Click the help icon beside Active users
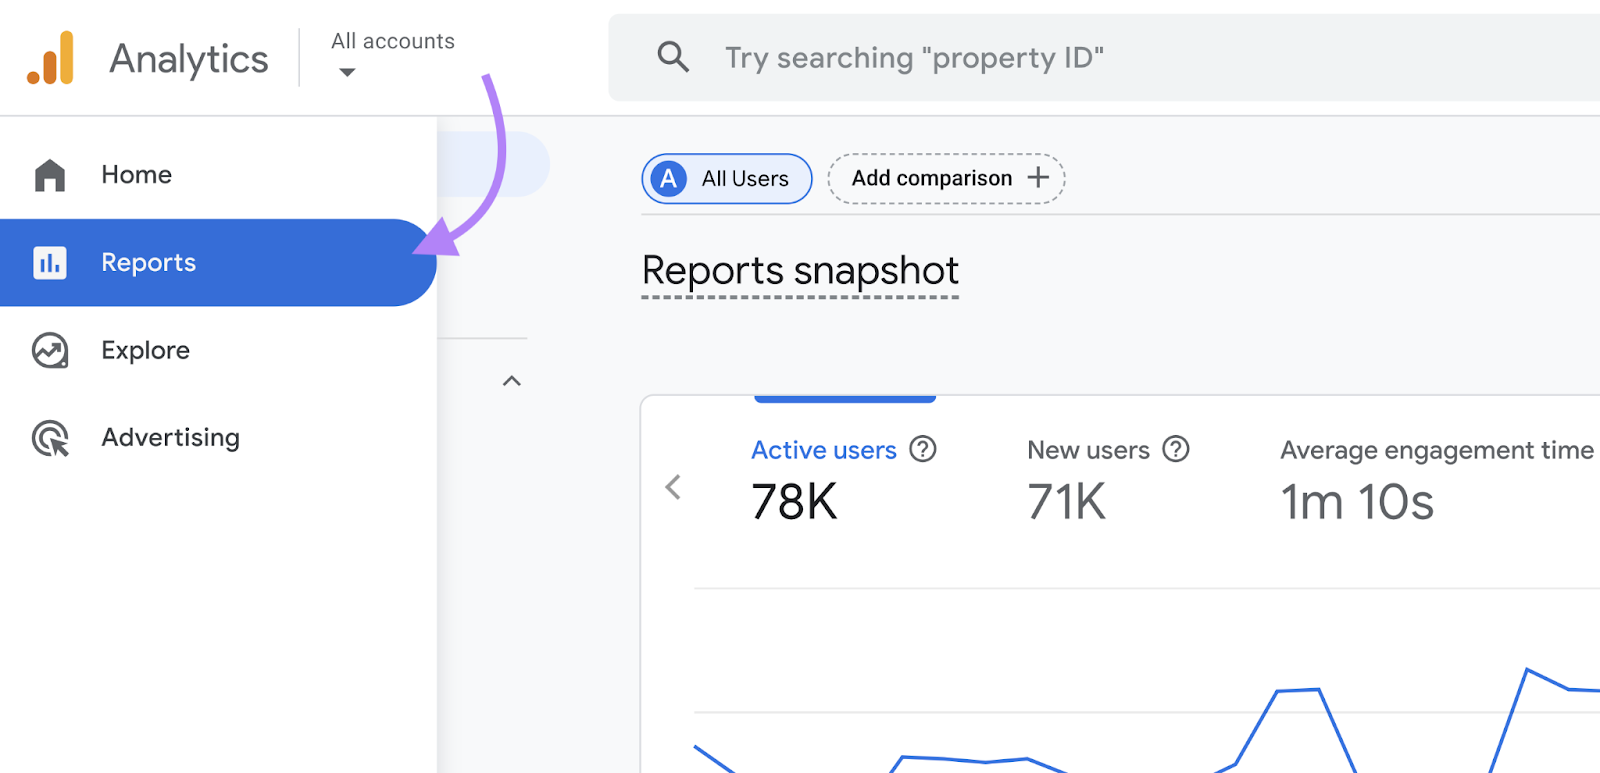Image resolution: width=1600 pixels, height=773 pixels. 922,450
